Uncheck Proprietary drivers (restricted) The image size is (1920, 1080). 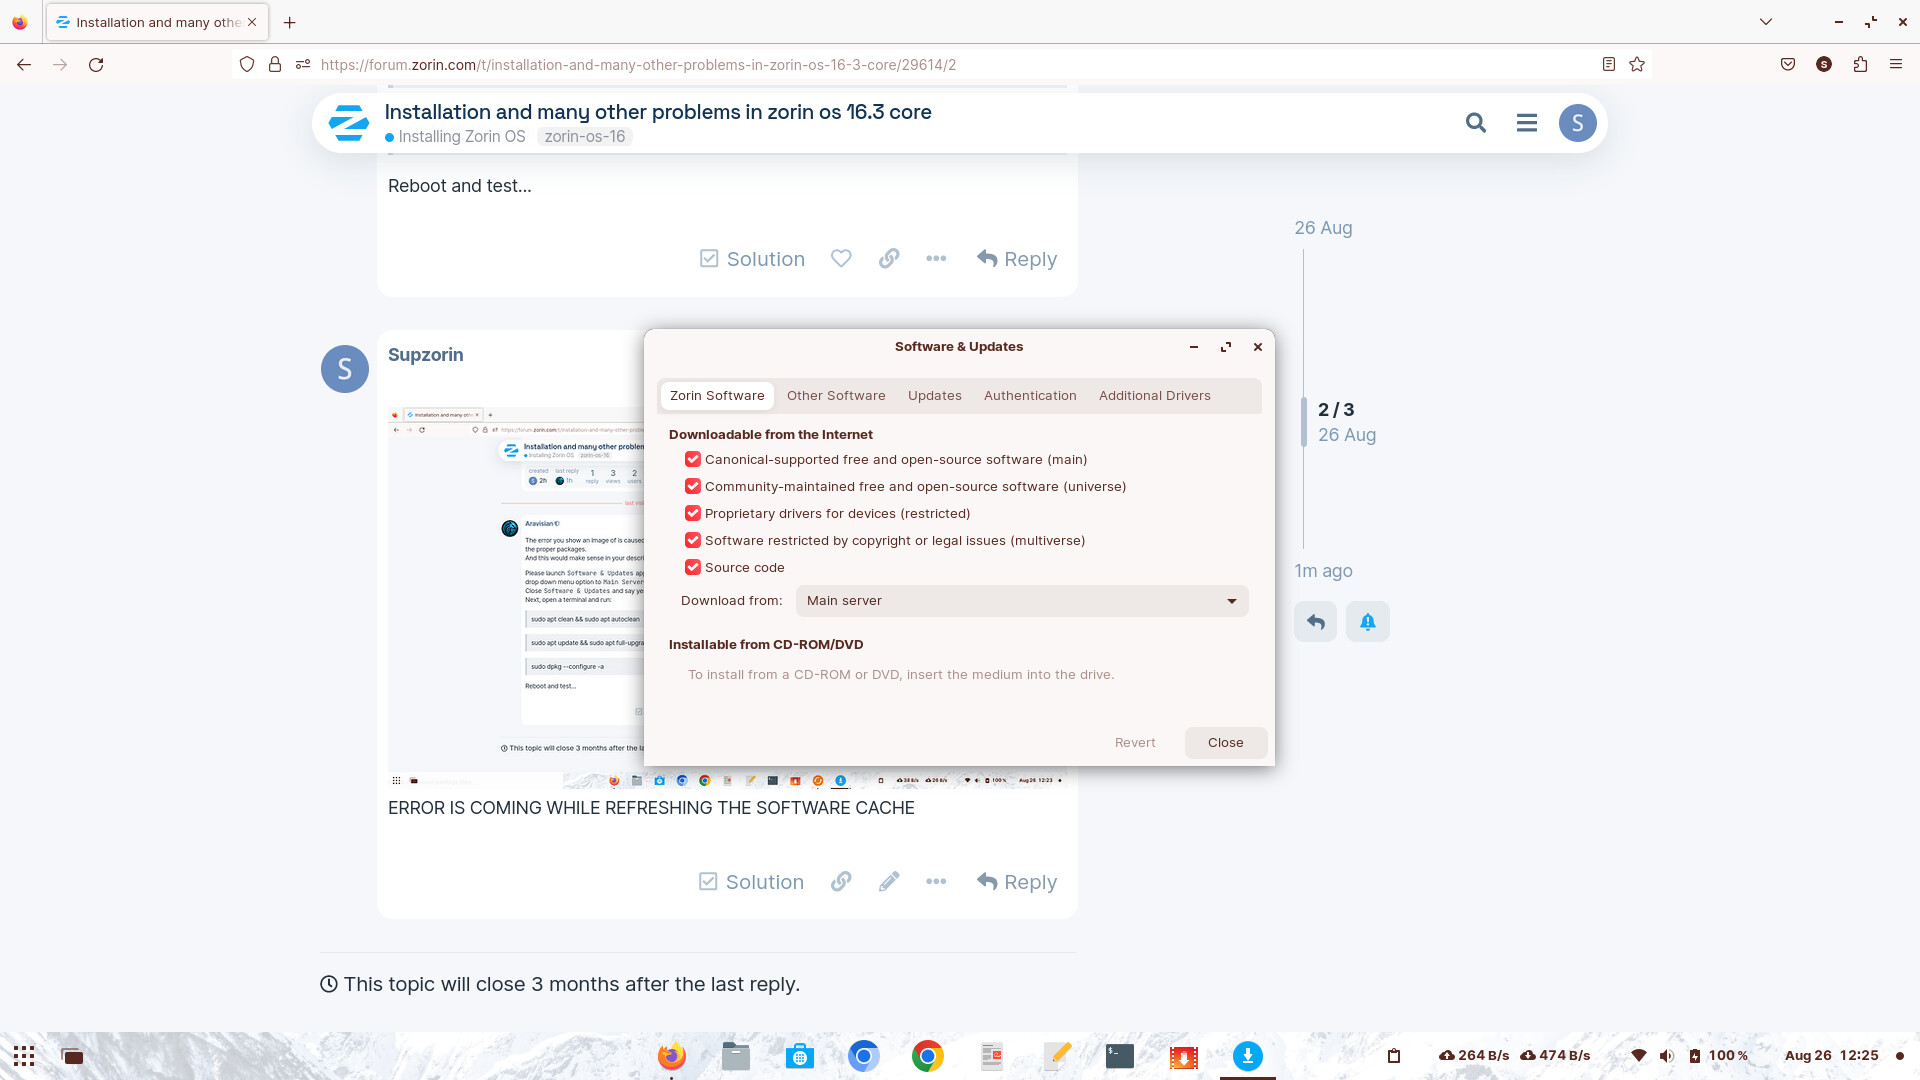point(692,513)
